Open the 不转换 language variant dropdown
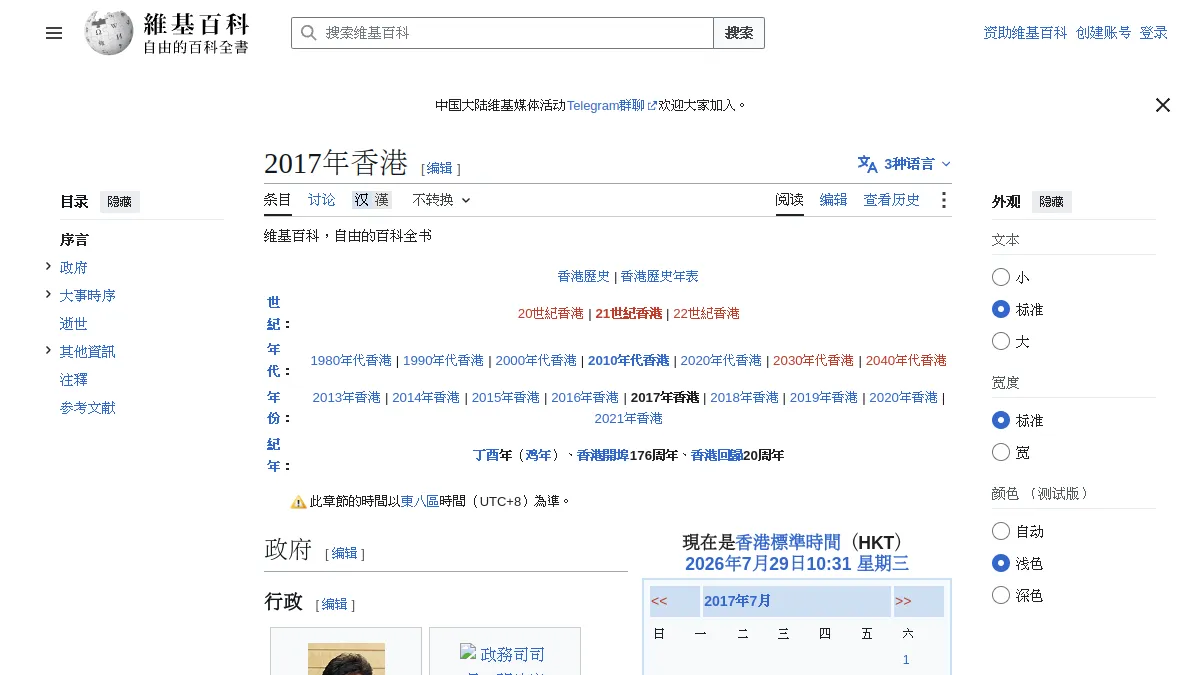The image size is (1200, 675). coord(441,200)
